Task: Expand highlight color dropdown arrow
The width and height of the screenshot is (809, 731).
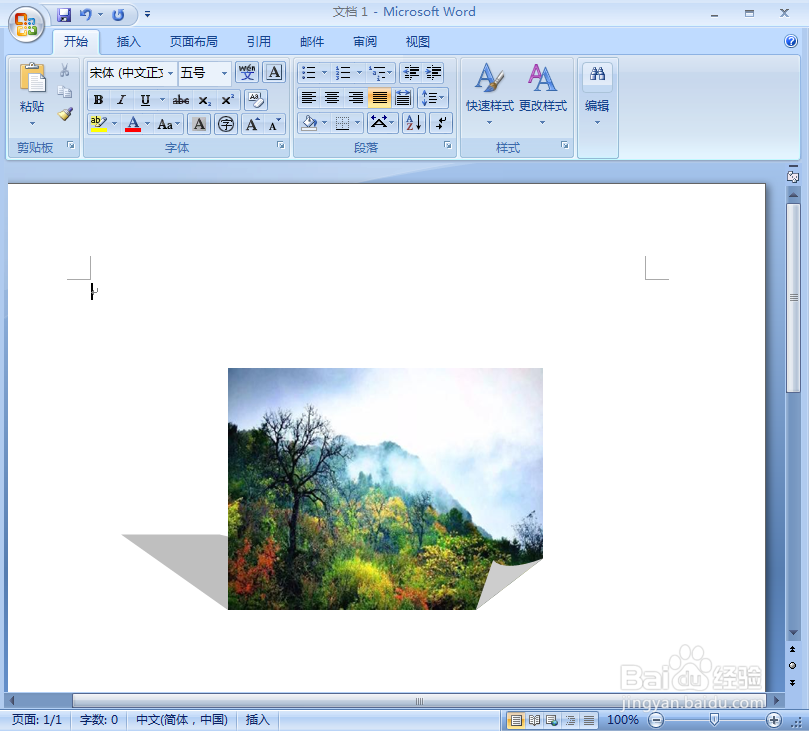Action: click(115, 124)
